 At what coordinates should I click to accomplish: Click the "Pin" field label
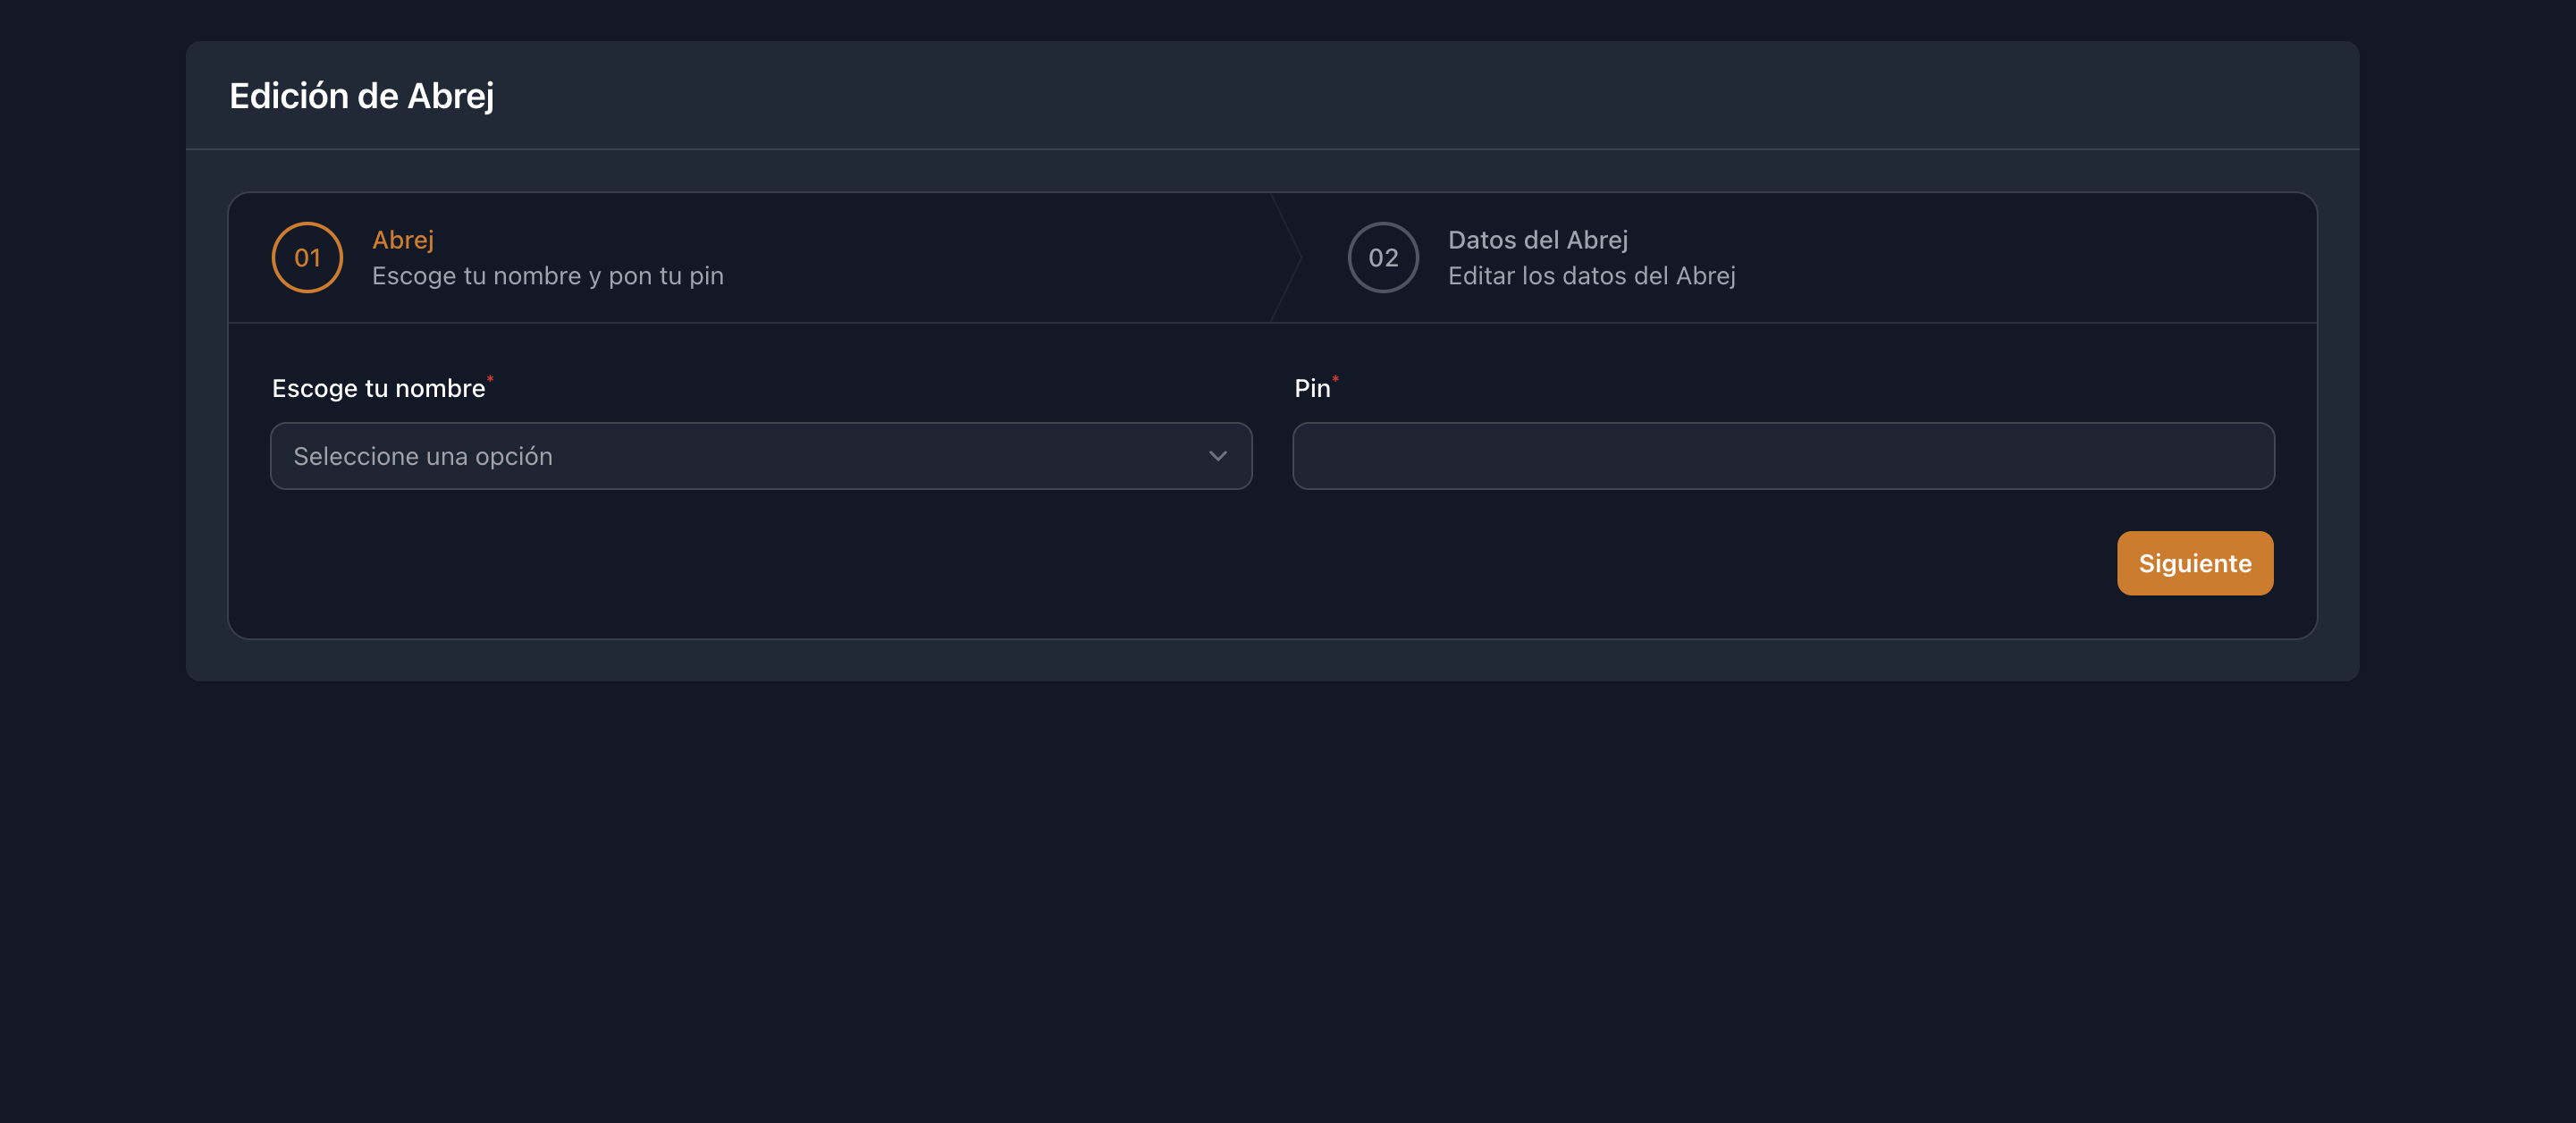tap(1311, 388)
